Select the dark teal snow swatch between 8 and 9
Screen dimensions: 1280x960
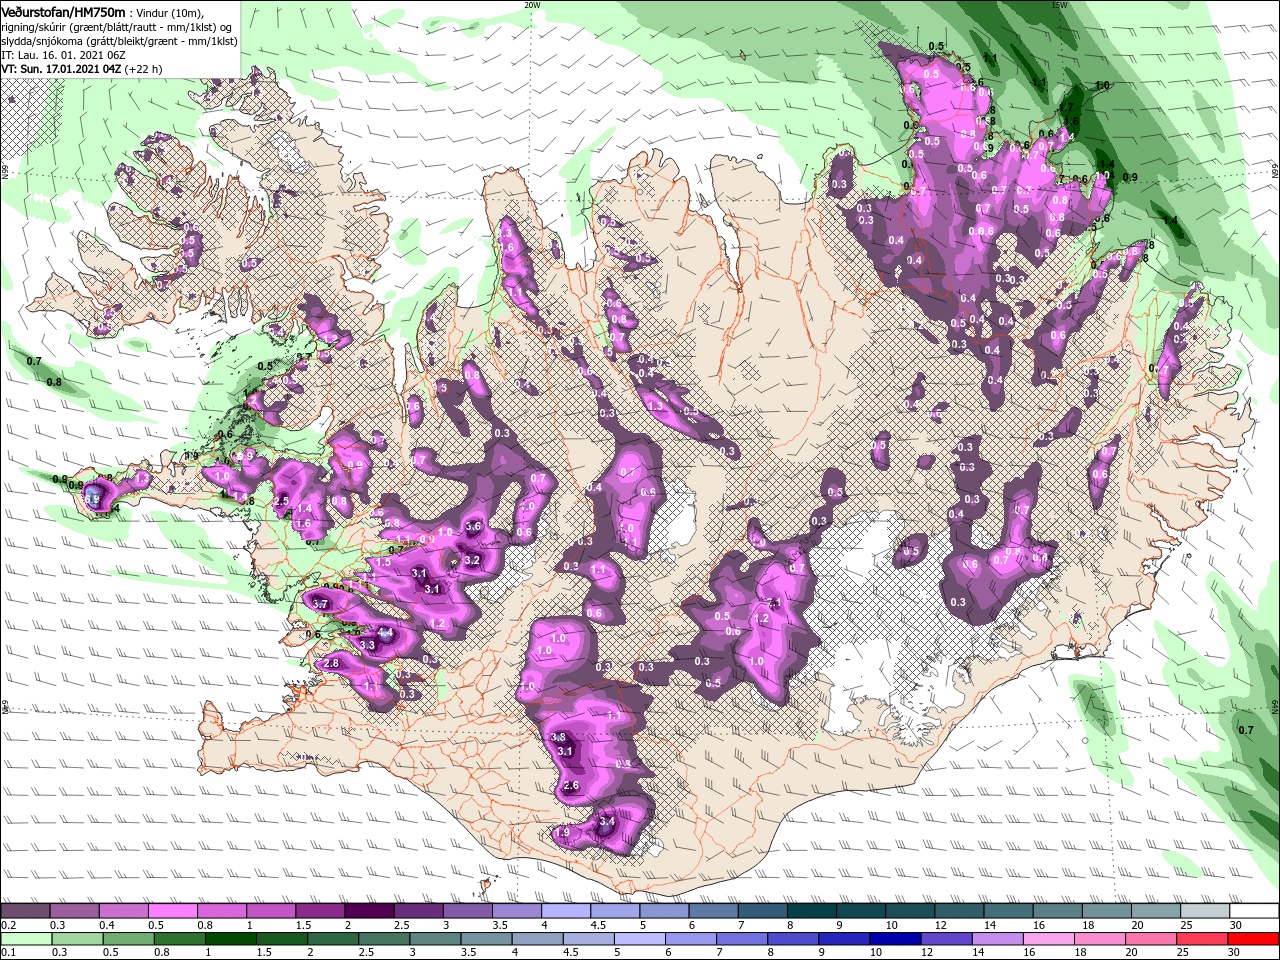click(x=810, y=911)
